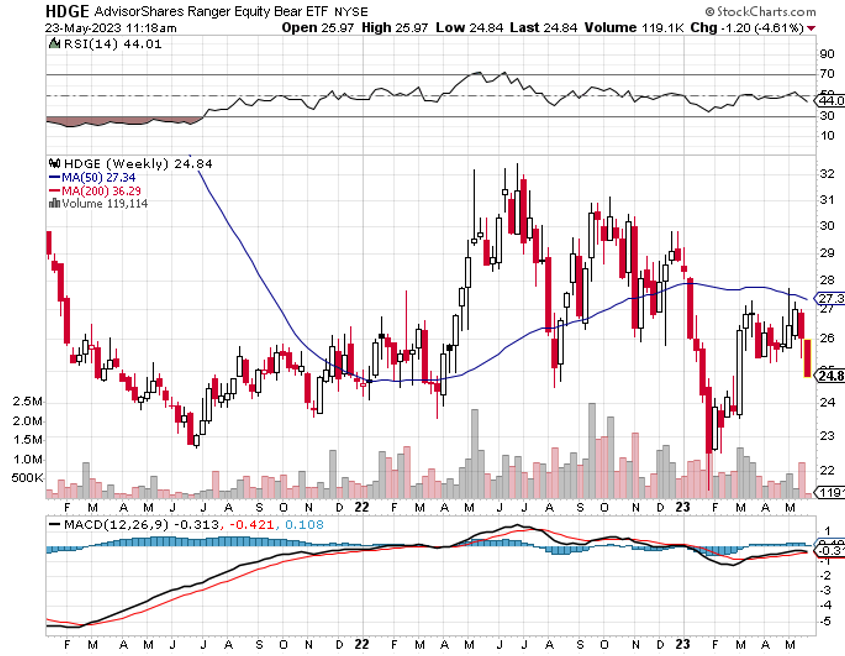
Task: Click the price axis label 32
Action: pos(827,174)
